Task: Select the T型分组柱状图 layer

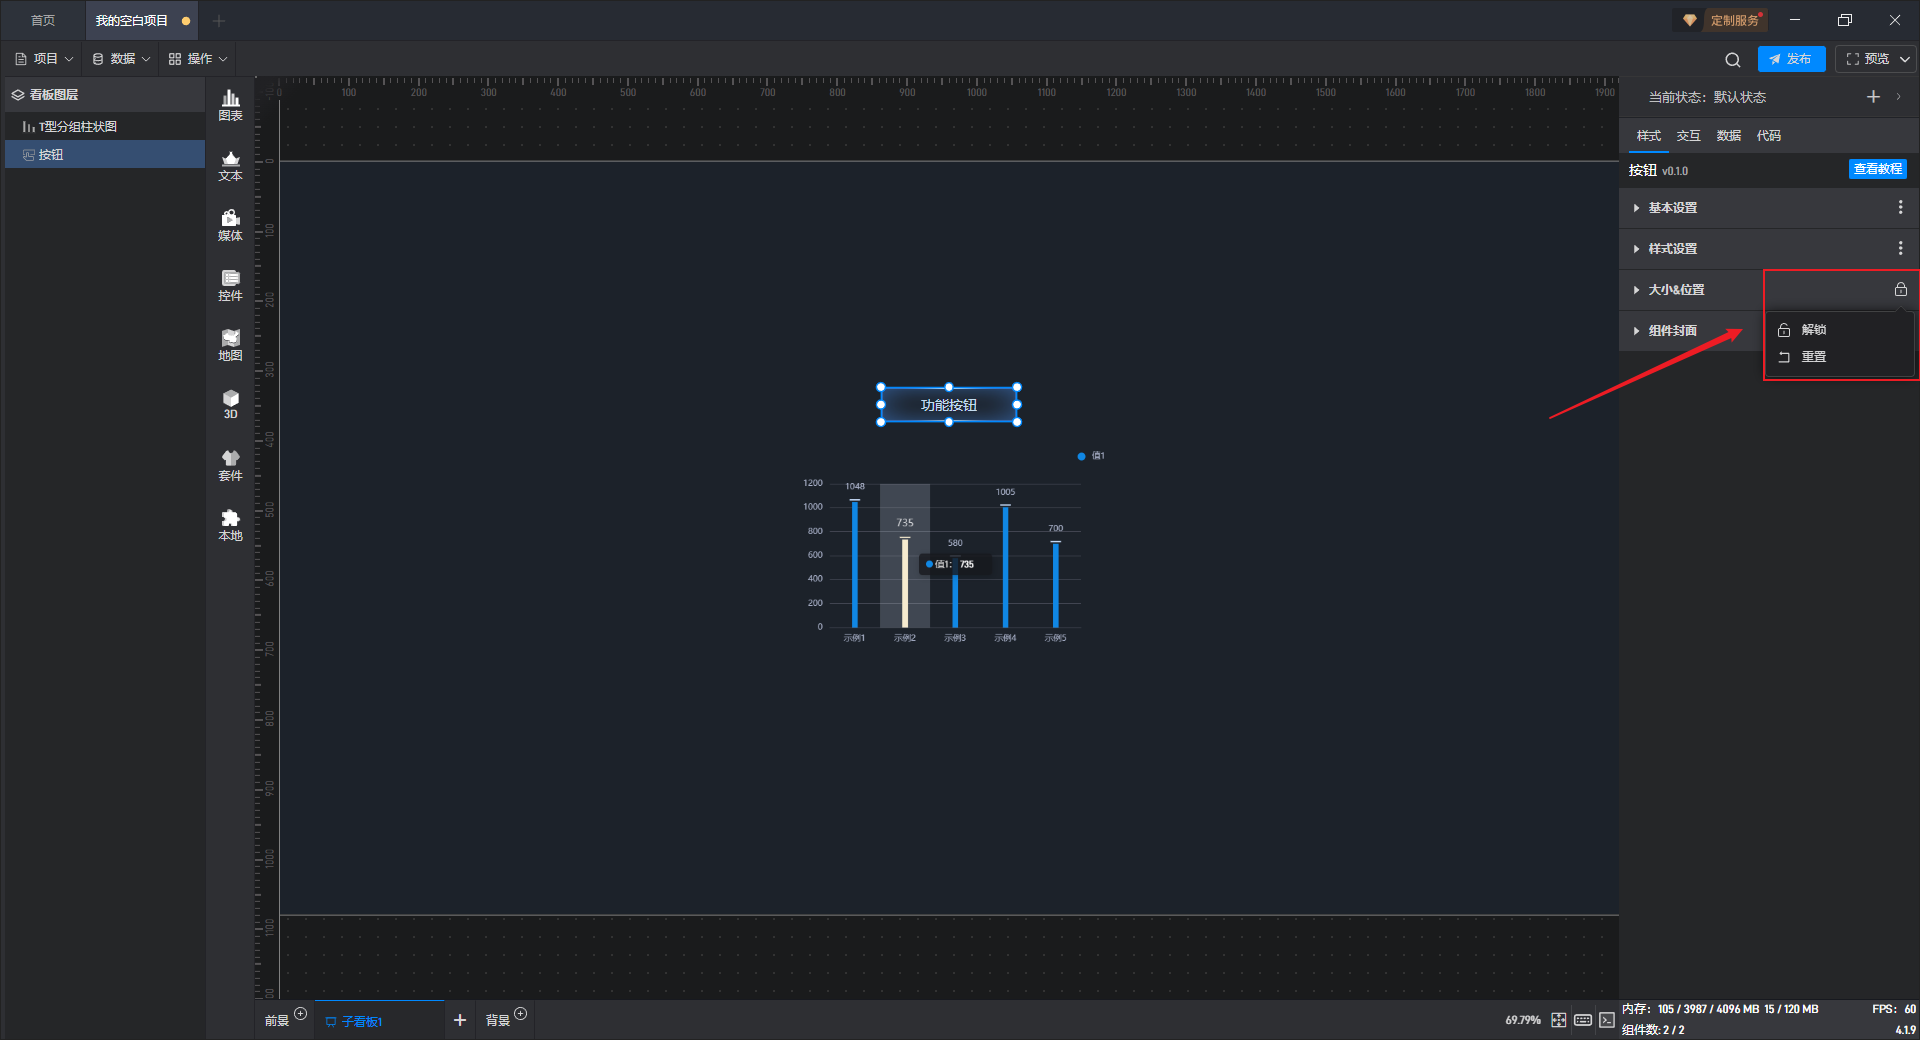Action: coord(105,127)
